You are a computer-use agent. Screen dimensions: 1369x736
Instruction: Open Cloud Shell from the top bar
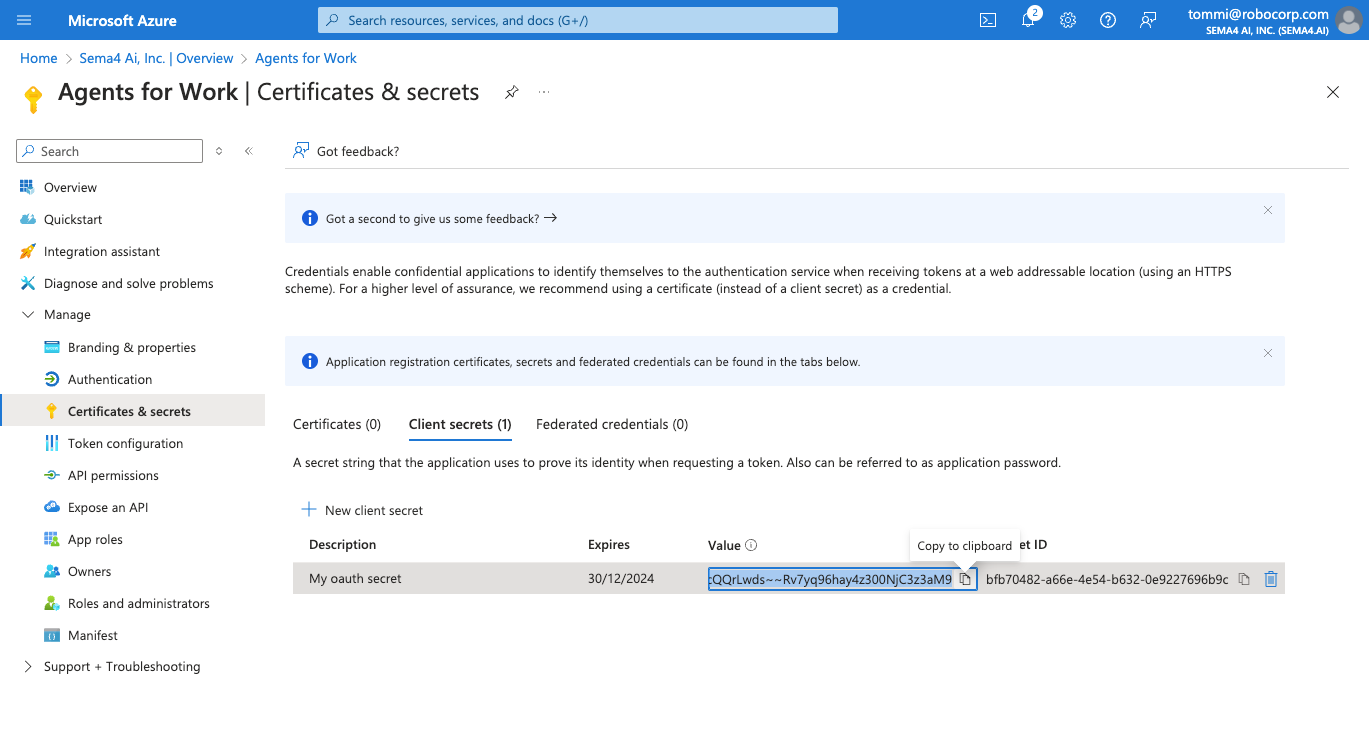(988, 20)
